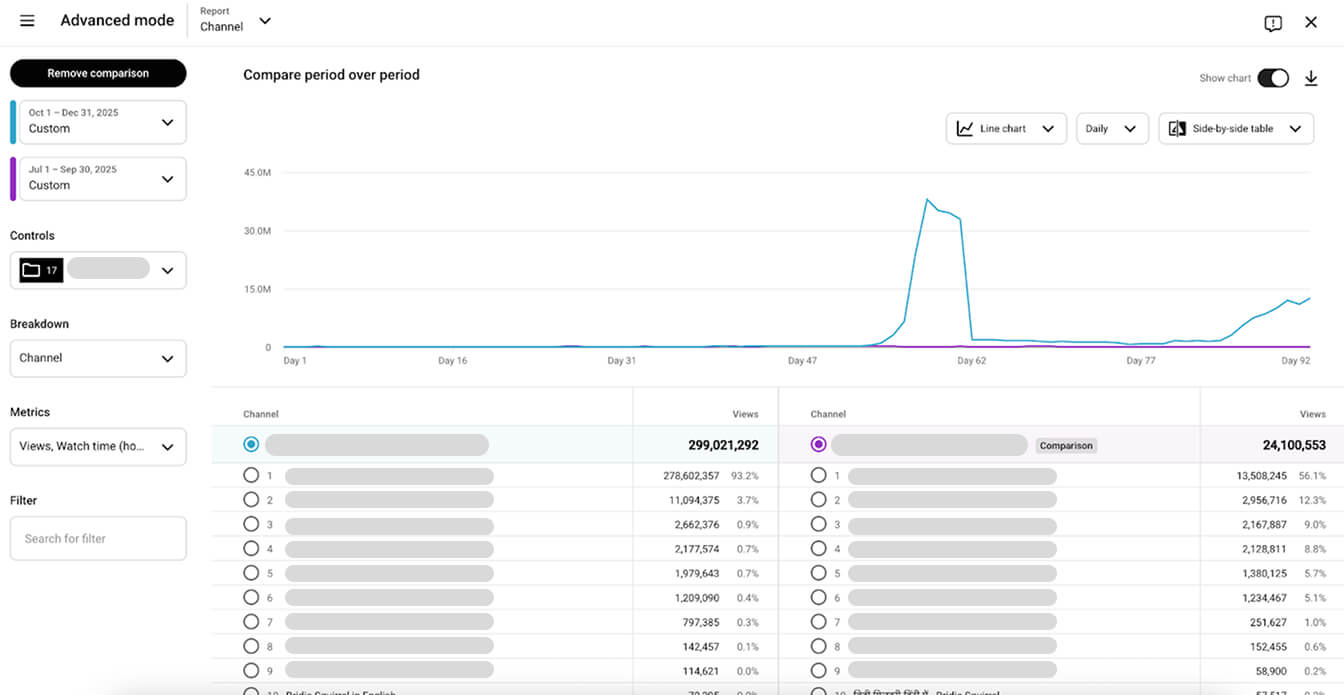Click the 45.0M axis label
Viewport: 1344px width, 695px height.
tap(257, 173)
